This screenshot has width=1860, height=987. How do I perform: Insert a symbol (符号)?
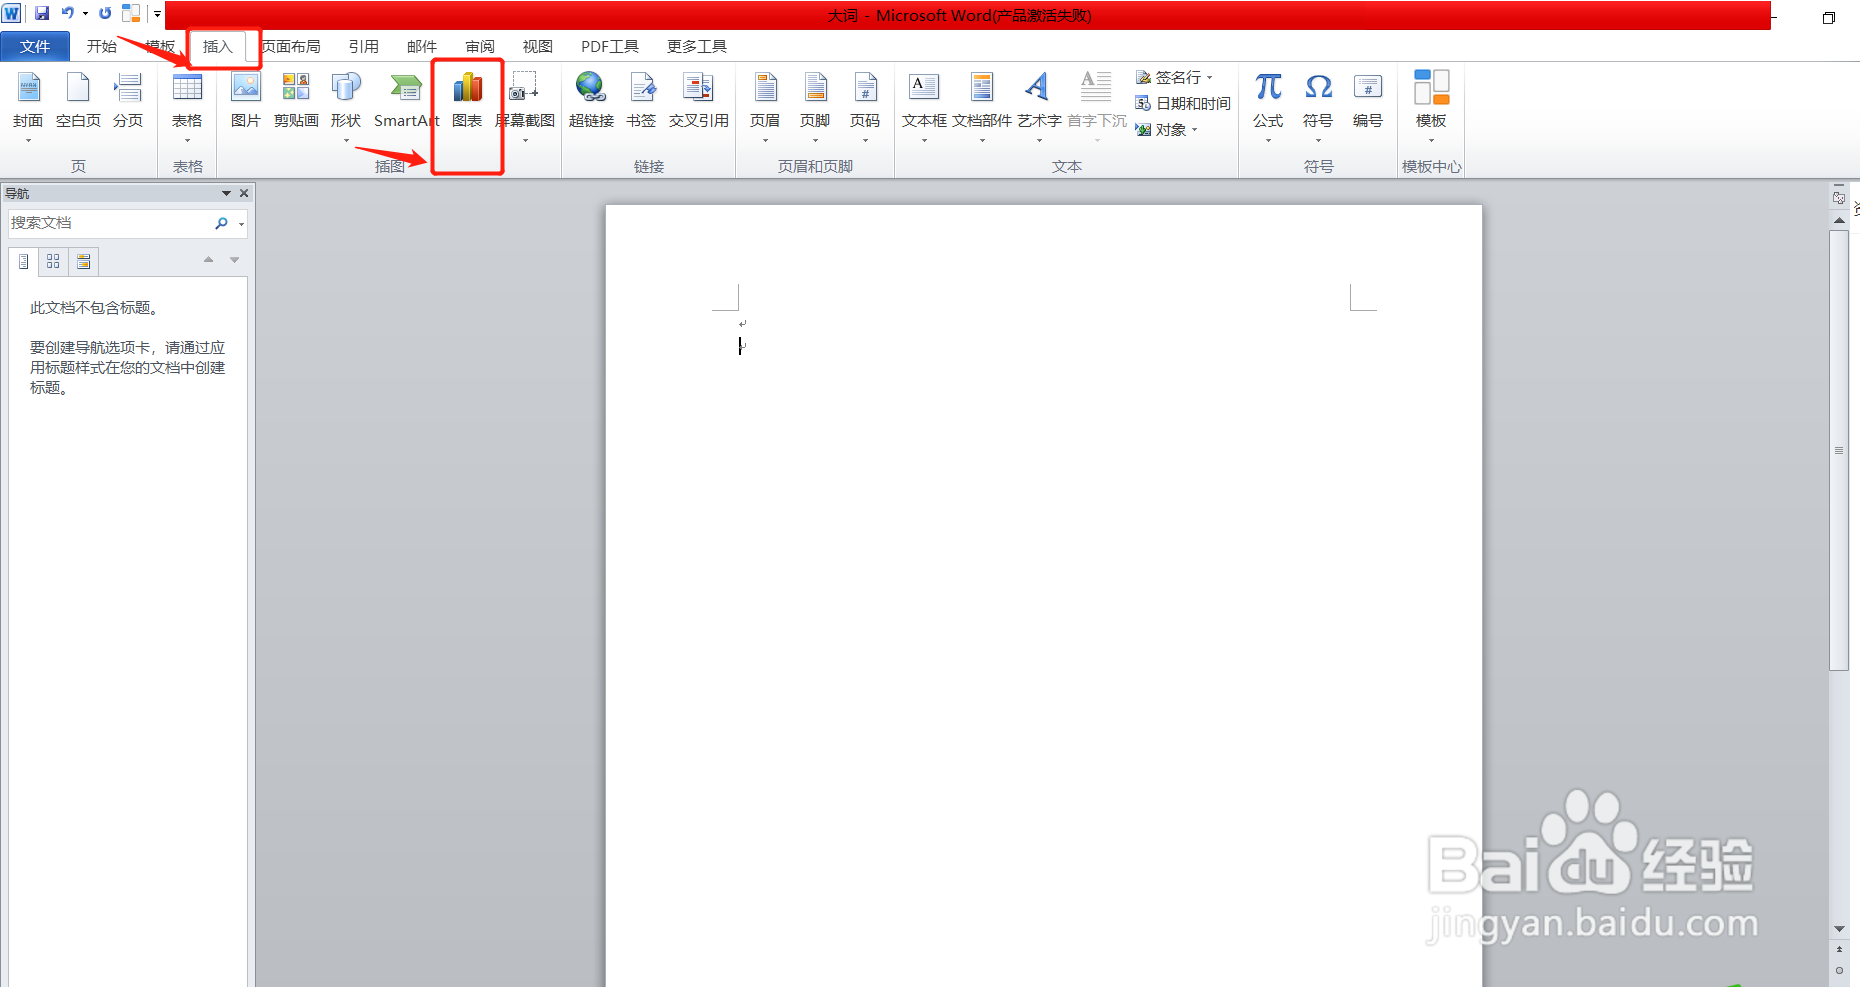[1318, 105]
